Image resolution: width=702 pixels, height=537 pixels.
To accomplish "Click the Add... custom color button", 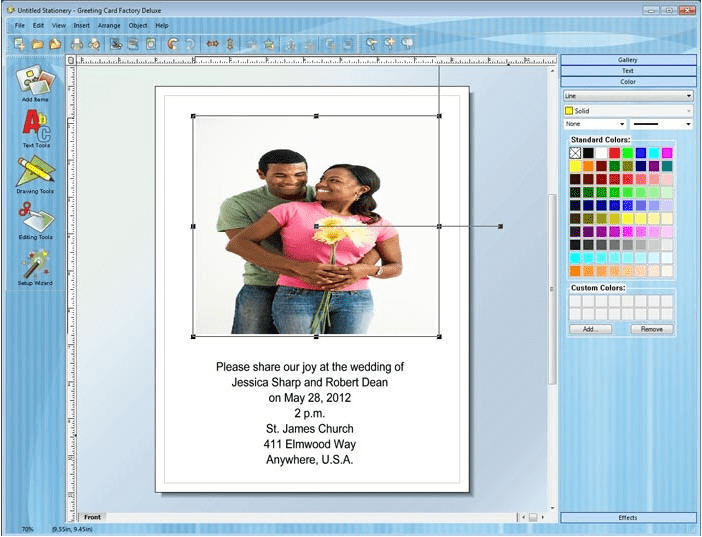I will (x=590, y=329).
